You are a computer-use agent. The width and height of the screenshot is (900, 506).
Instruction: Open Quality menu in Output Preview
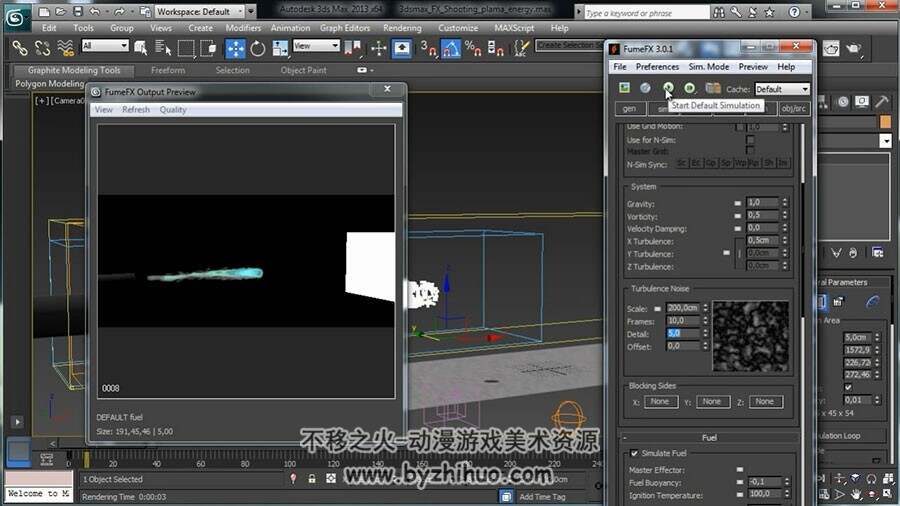(173, 110)
